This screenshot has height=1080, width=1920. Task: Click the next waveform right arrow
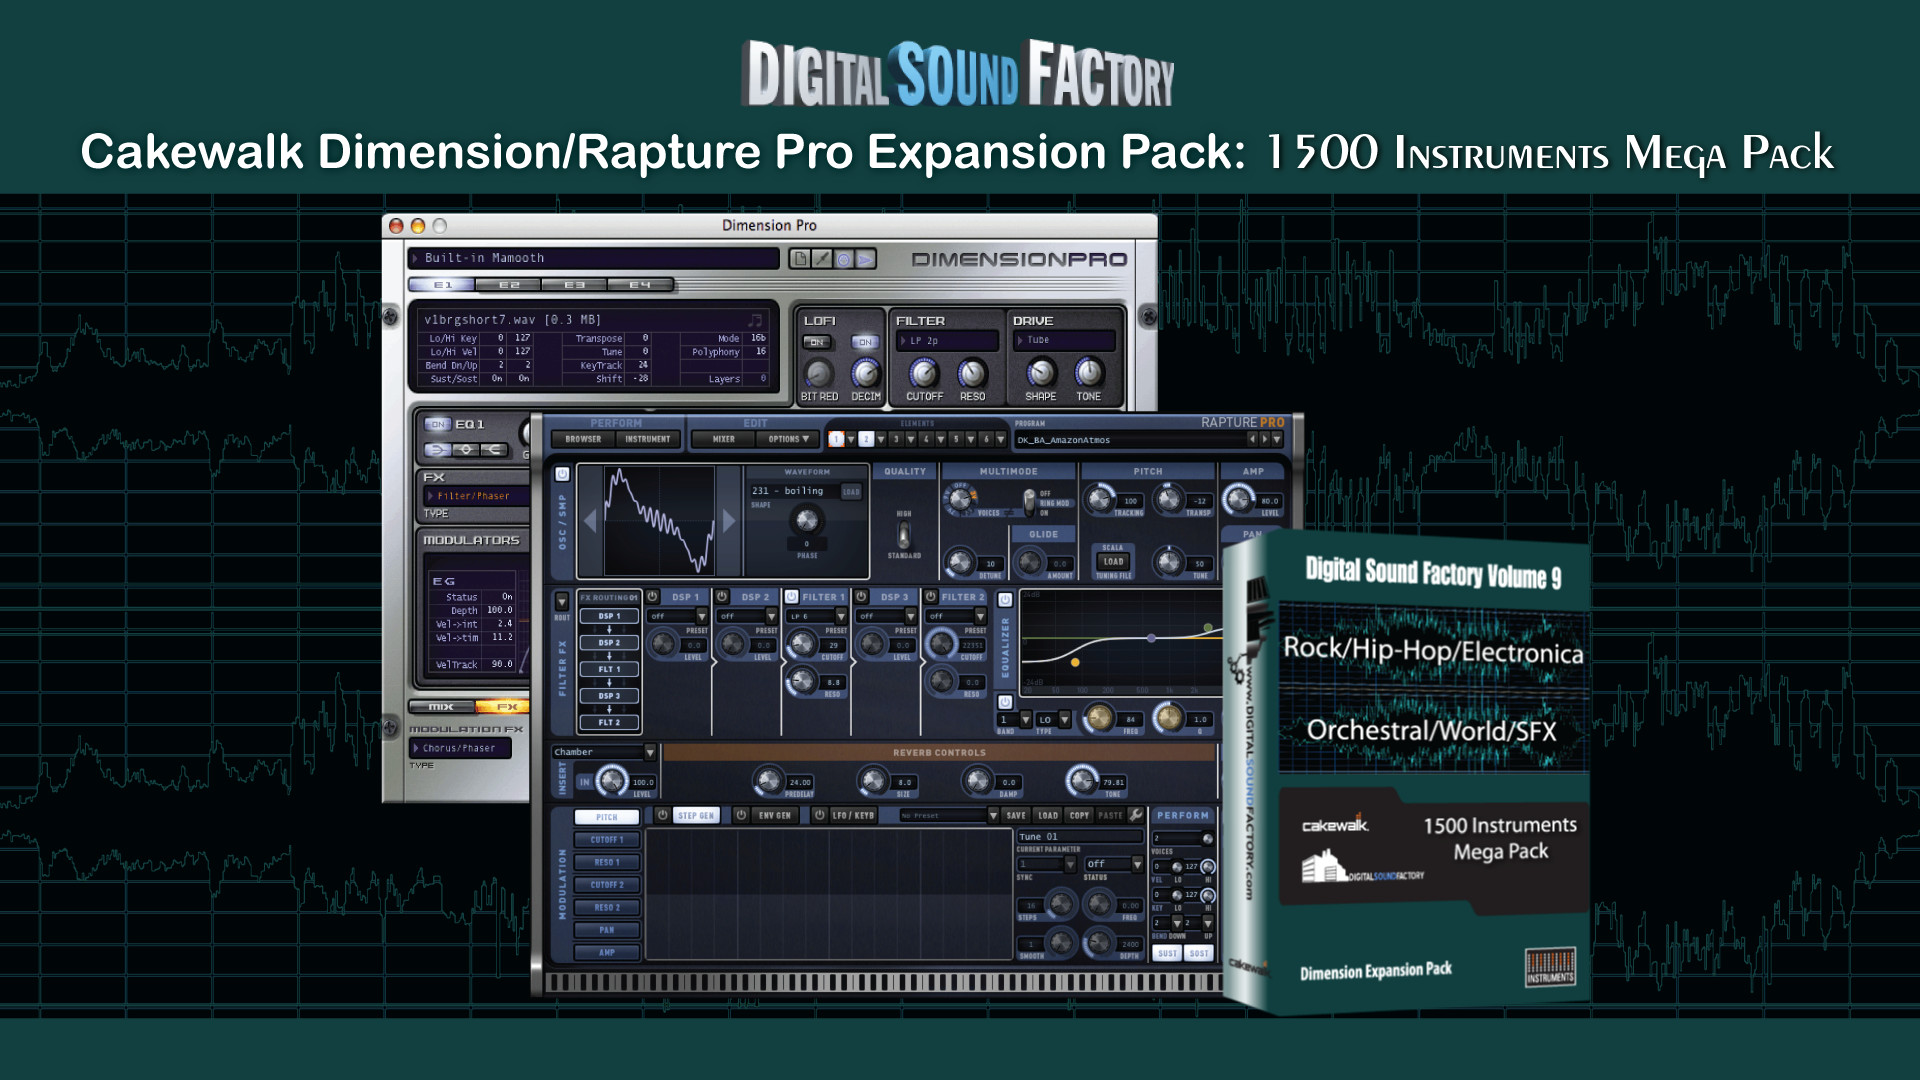(x=729, y=521)
